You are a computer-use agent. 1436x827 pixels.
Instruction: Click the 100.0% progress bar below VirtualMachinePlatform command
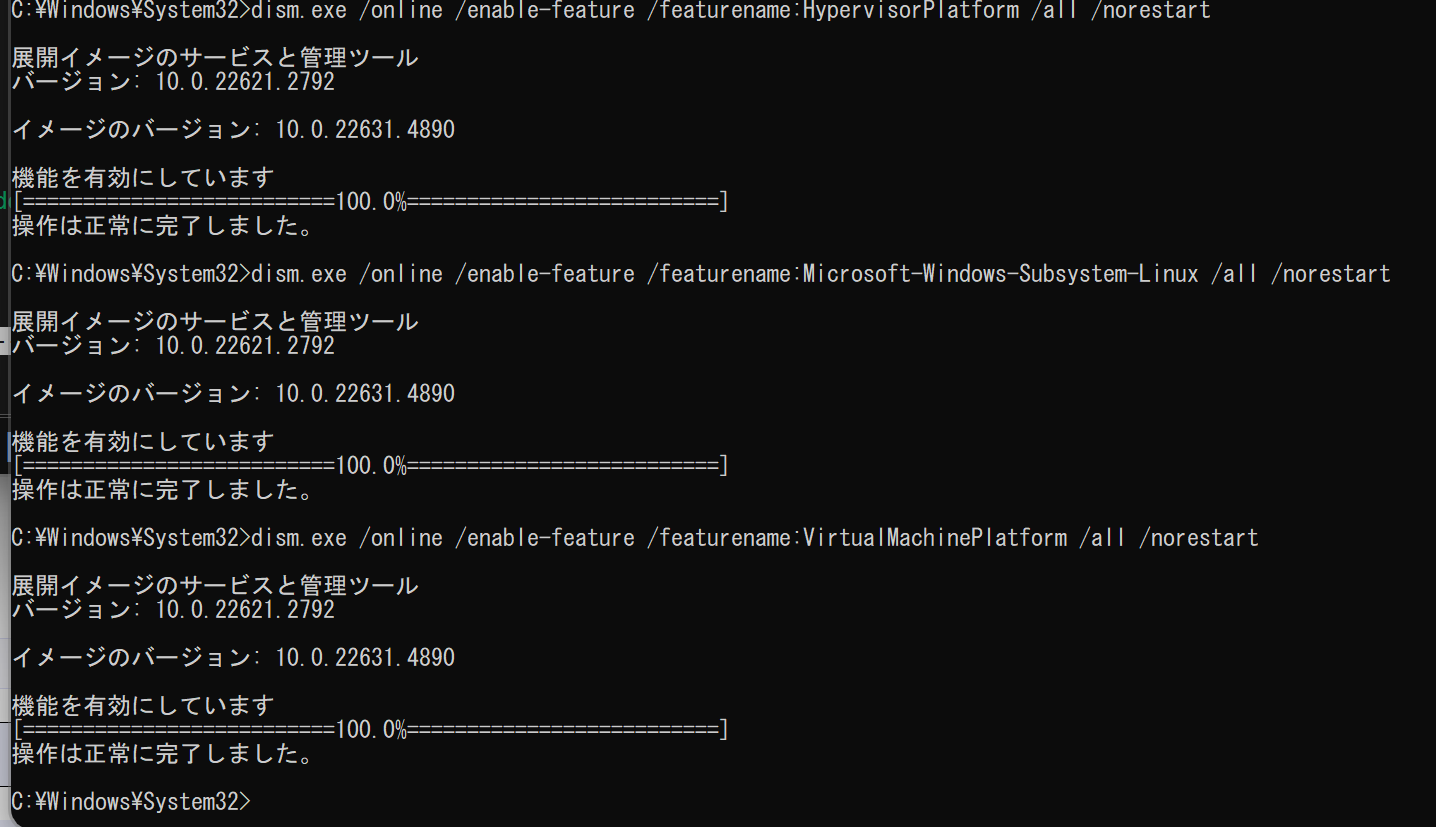tap(370, 730)
